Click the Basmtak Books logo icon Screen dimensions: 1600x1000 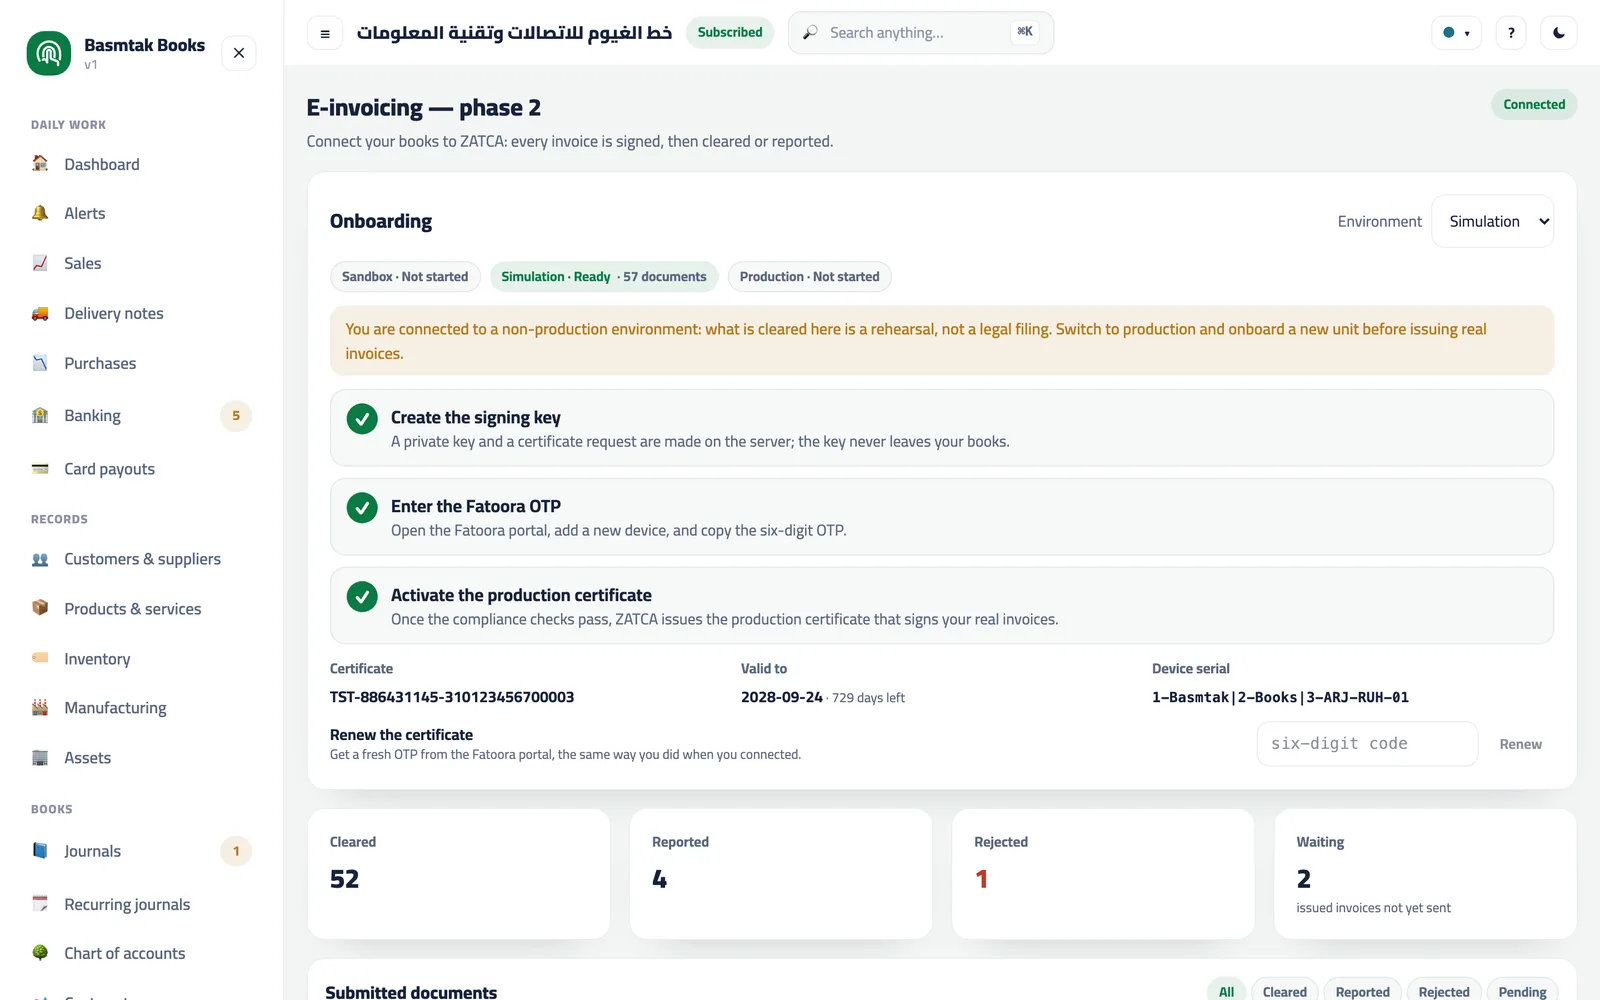(49, 53)
